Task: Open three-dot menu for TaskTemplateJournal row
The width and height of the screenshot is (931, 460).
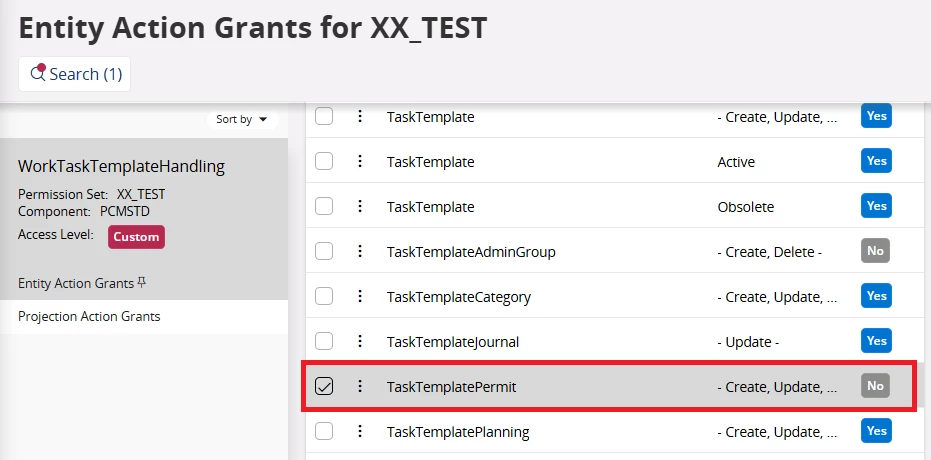Action: click(359, 341)
